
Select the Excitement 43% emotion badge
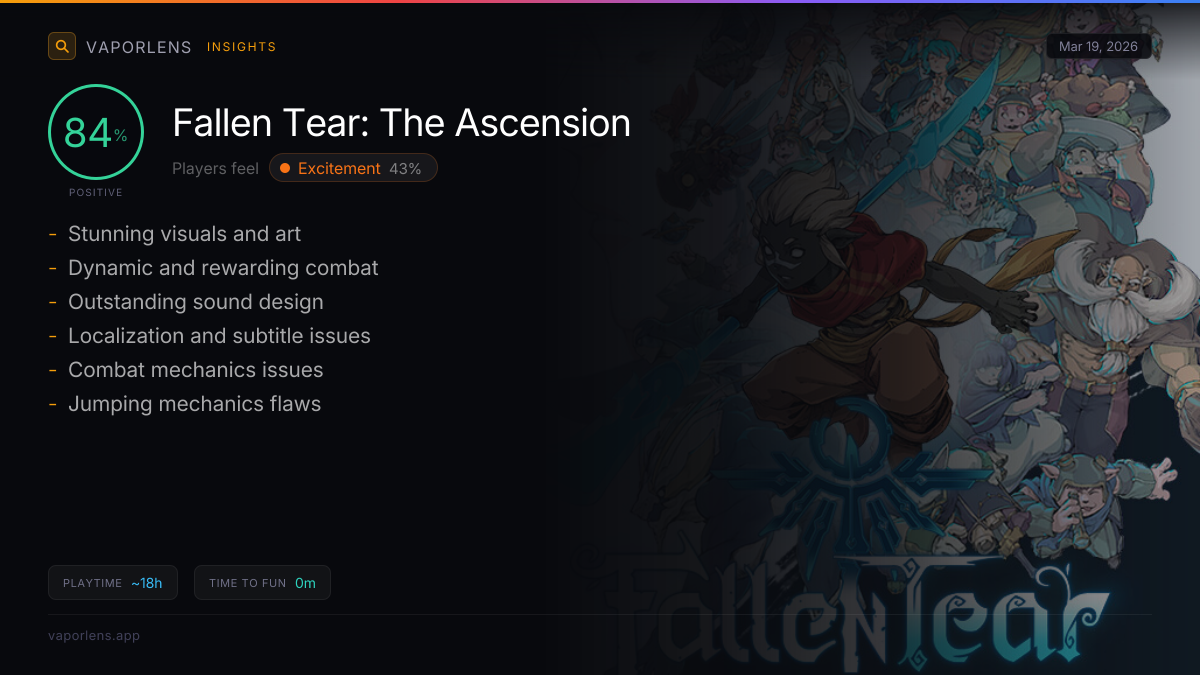(353, 168)
